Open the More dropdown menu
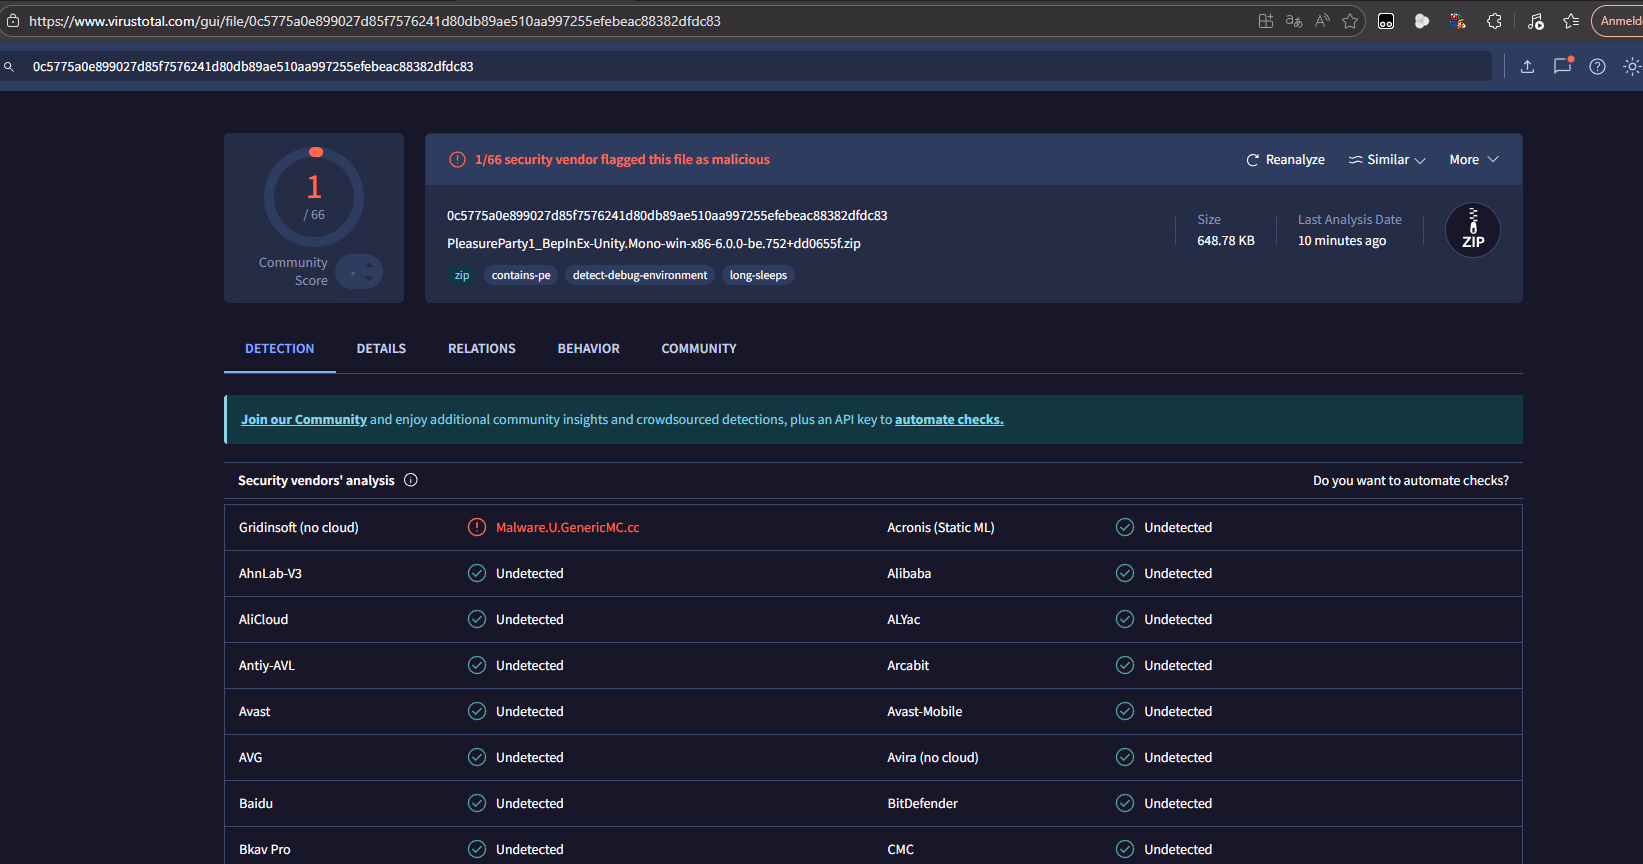This screenshot has height=864, width=1643. coord(1473,160)
